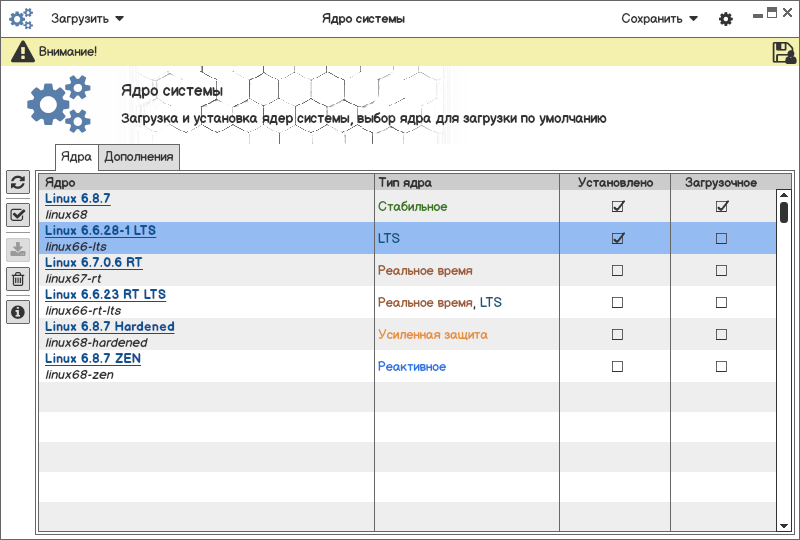
Task: Click the trash delete kernel icon
Action: click(17, 280)
